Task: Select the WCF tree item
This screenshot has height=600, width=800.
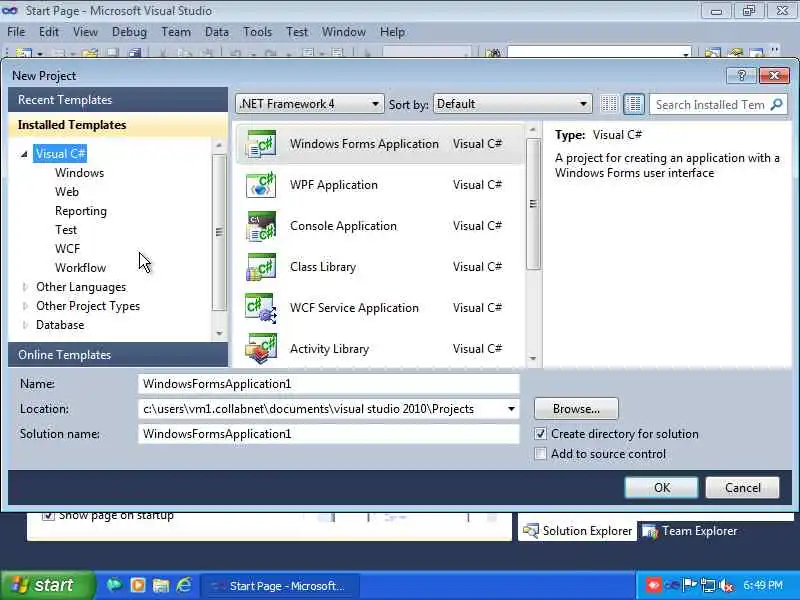Action: 67,249
